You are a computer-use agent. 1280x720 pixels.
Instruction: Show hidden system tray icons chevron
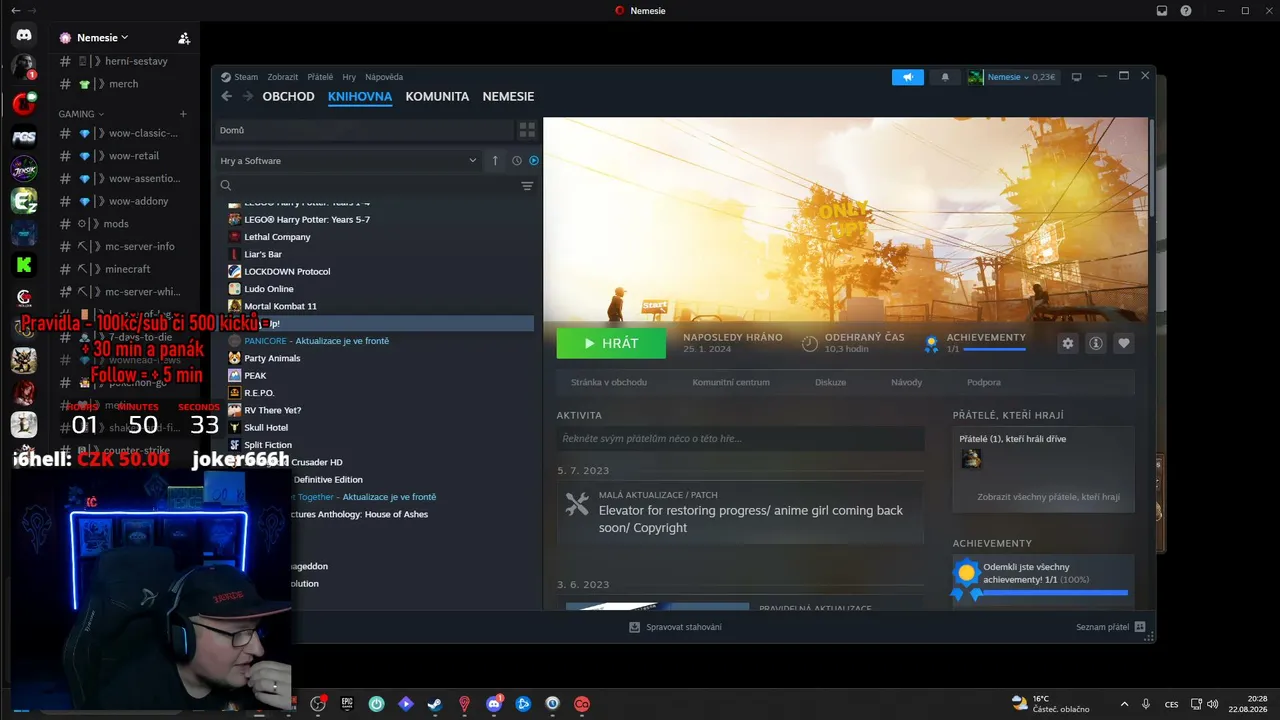[x=1124, y=704]
